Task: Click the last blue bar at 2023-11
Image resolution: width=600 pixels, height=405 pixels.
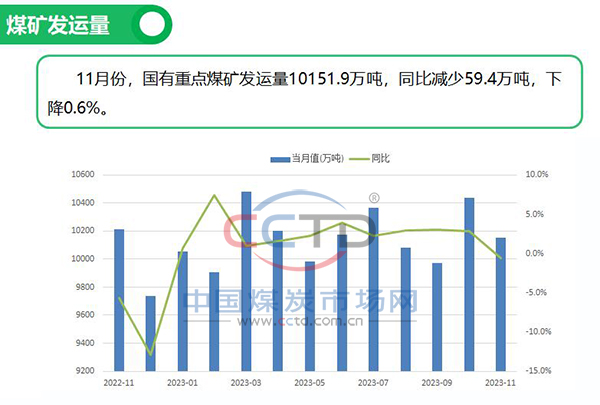Action: coord(500,304)
